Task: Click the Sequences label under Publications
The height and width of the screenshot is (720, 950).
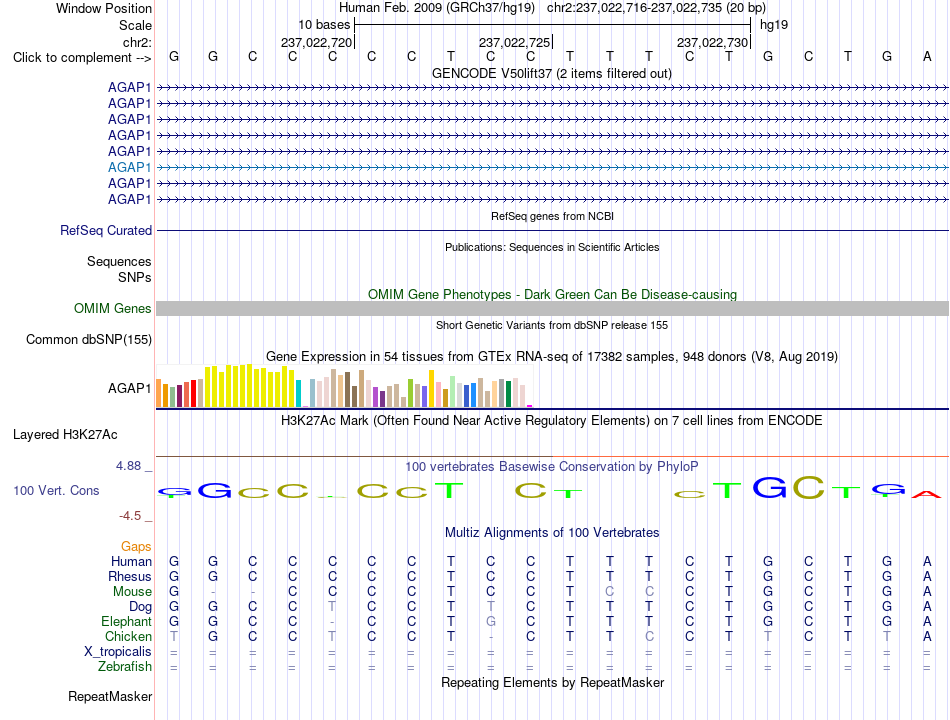Action: [119, 261]
